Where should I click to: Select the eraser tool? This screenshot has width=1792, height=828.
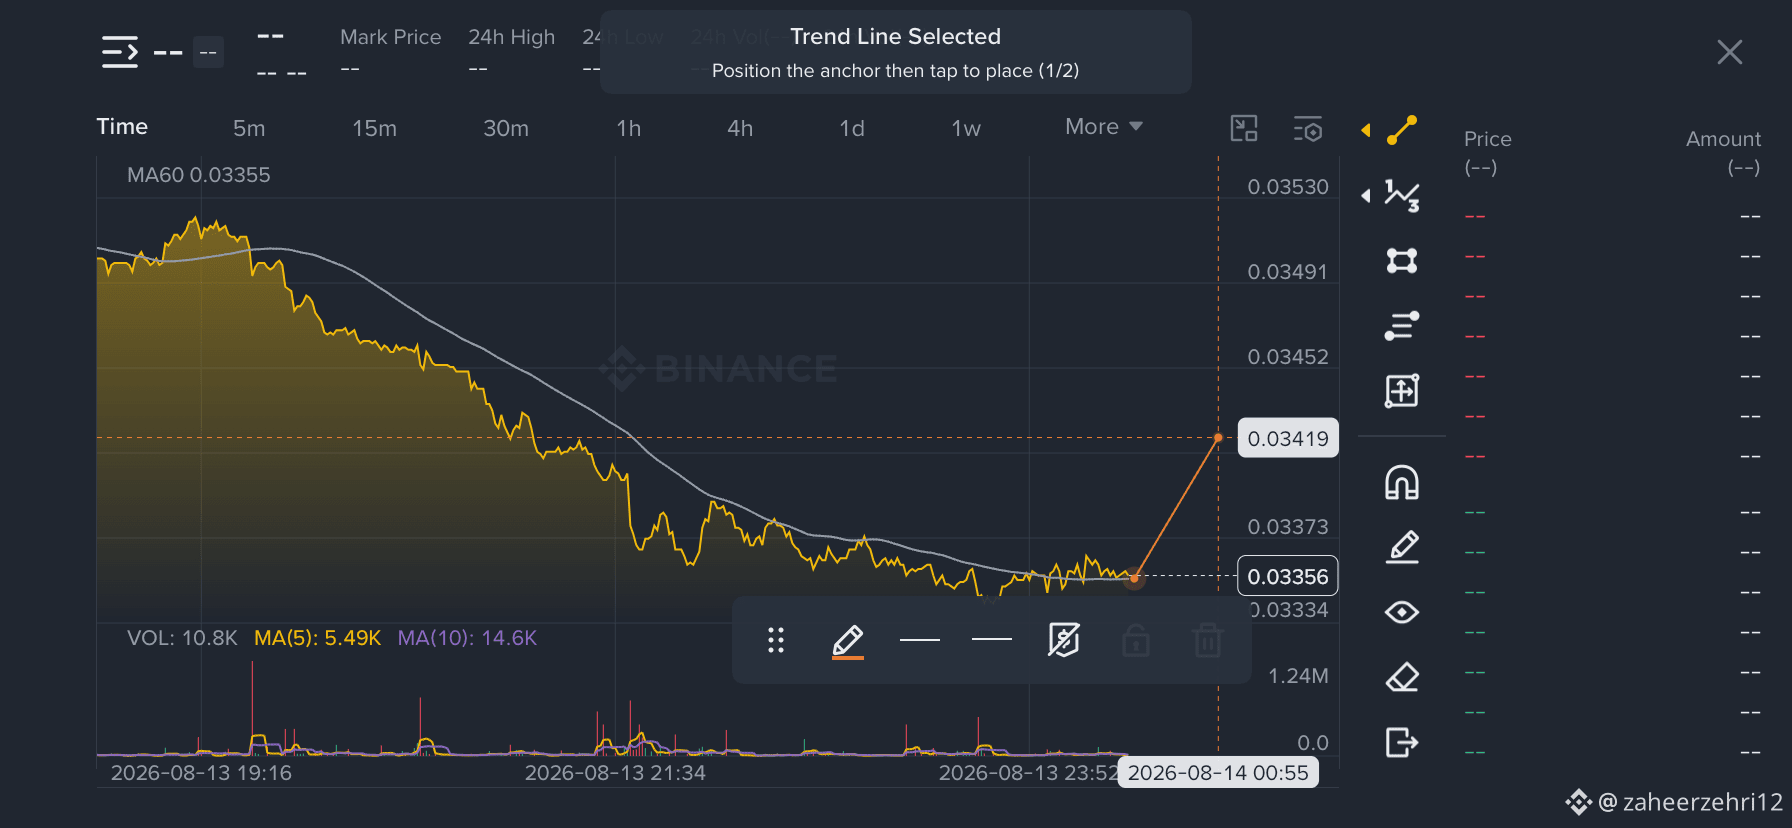(1402, 677)
